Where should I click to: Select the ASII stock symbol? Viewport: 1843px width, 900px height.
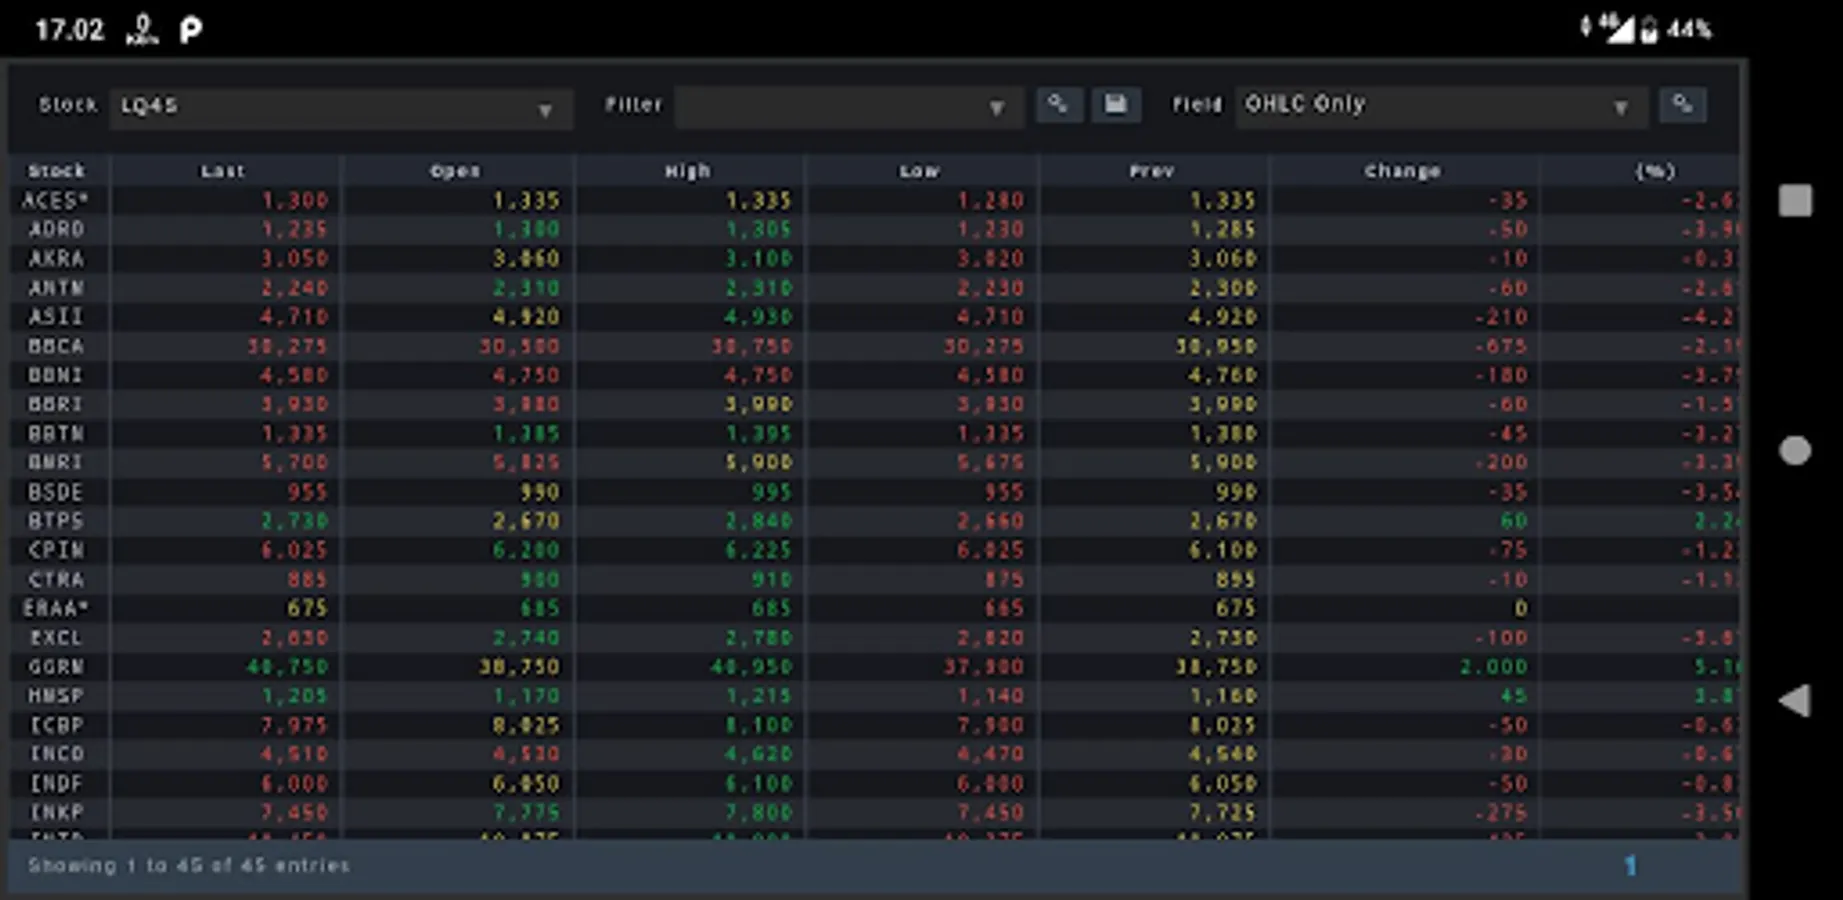click(56, 317)
